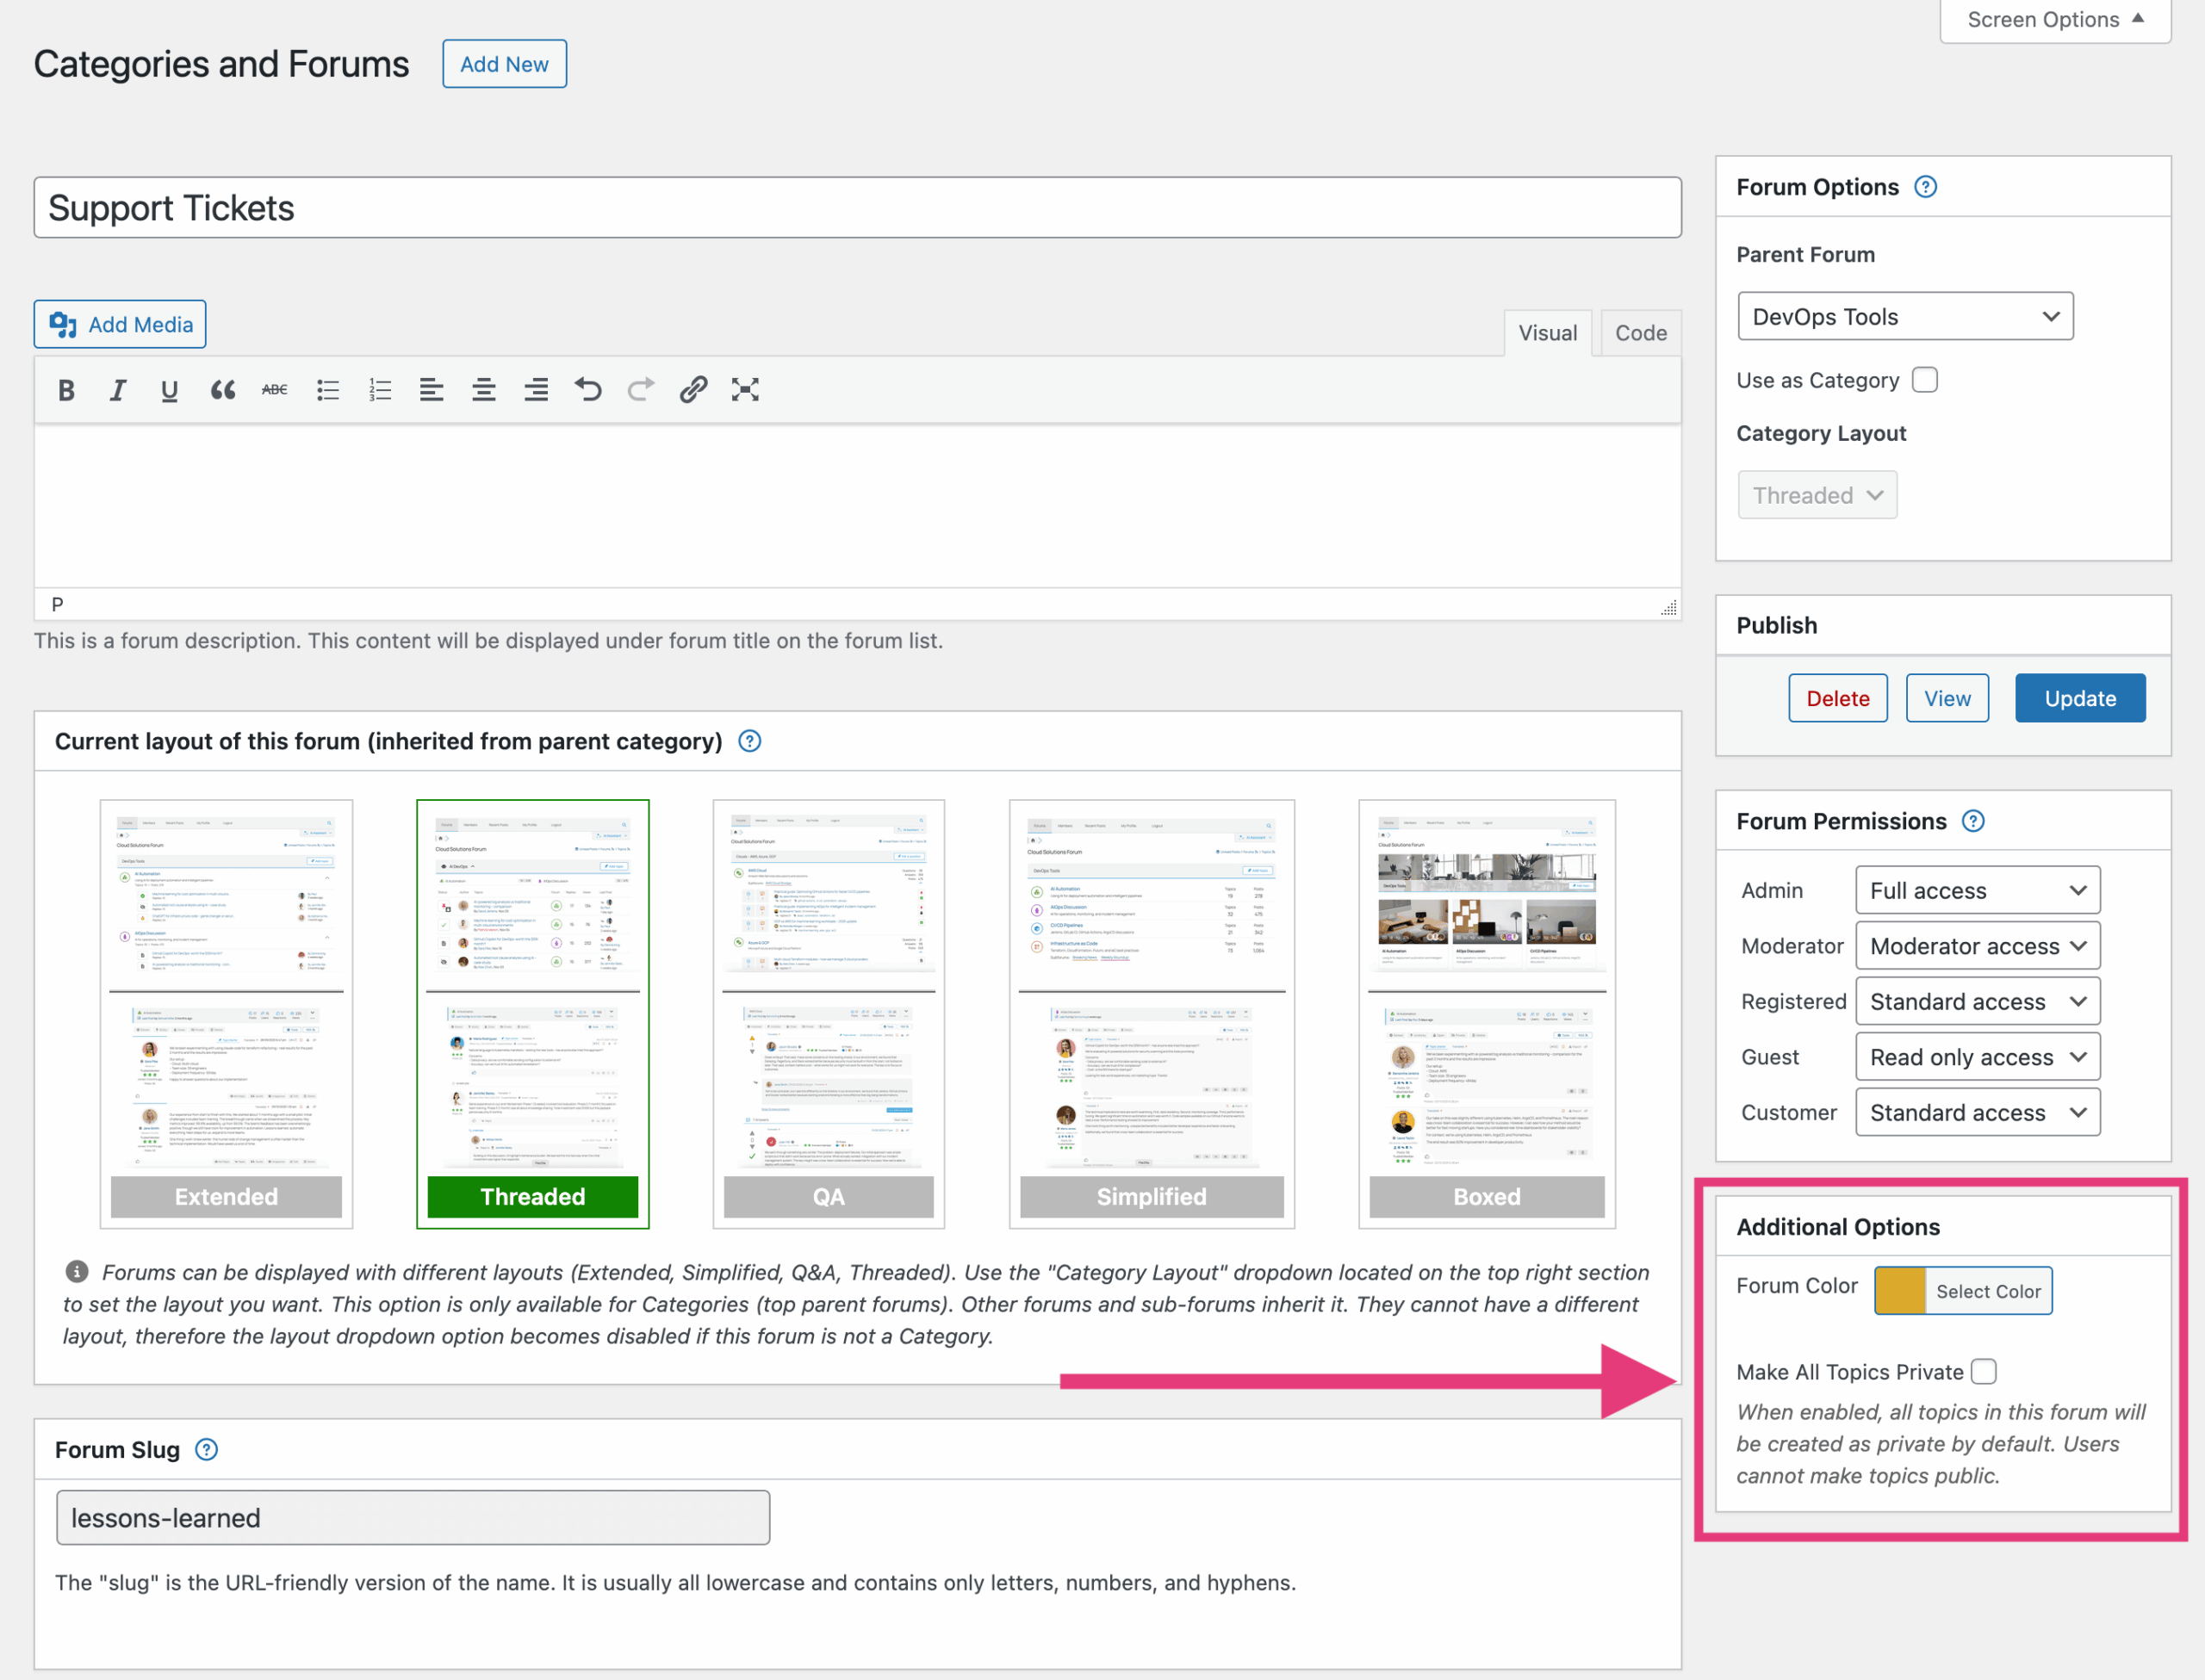2205x1680 pixels.
Task: Switch to the Code editor tab
Action: (1640, 333)
